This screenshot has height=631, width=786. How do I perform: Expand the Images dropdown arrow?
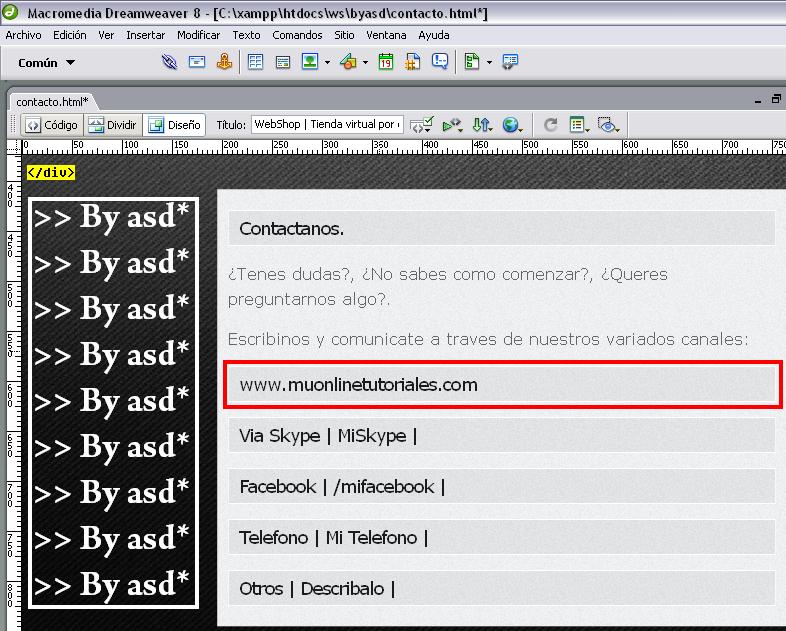click(327, 63)
